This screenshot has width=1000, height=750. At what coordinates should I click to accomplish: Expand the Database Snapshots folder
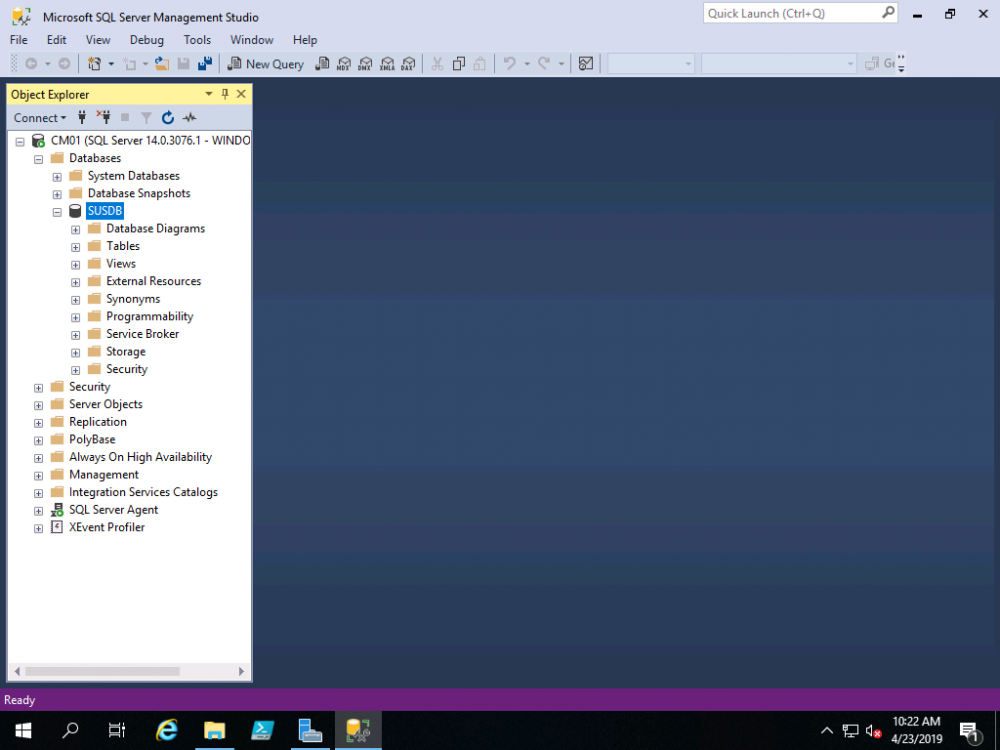[x=57, y=194]
